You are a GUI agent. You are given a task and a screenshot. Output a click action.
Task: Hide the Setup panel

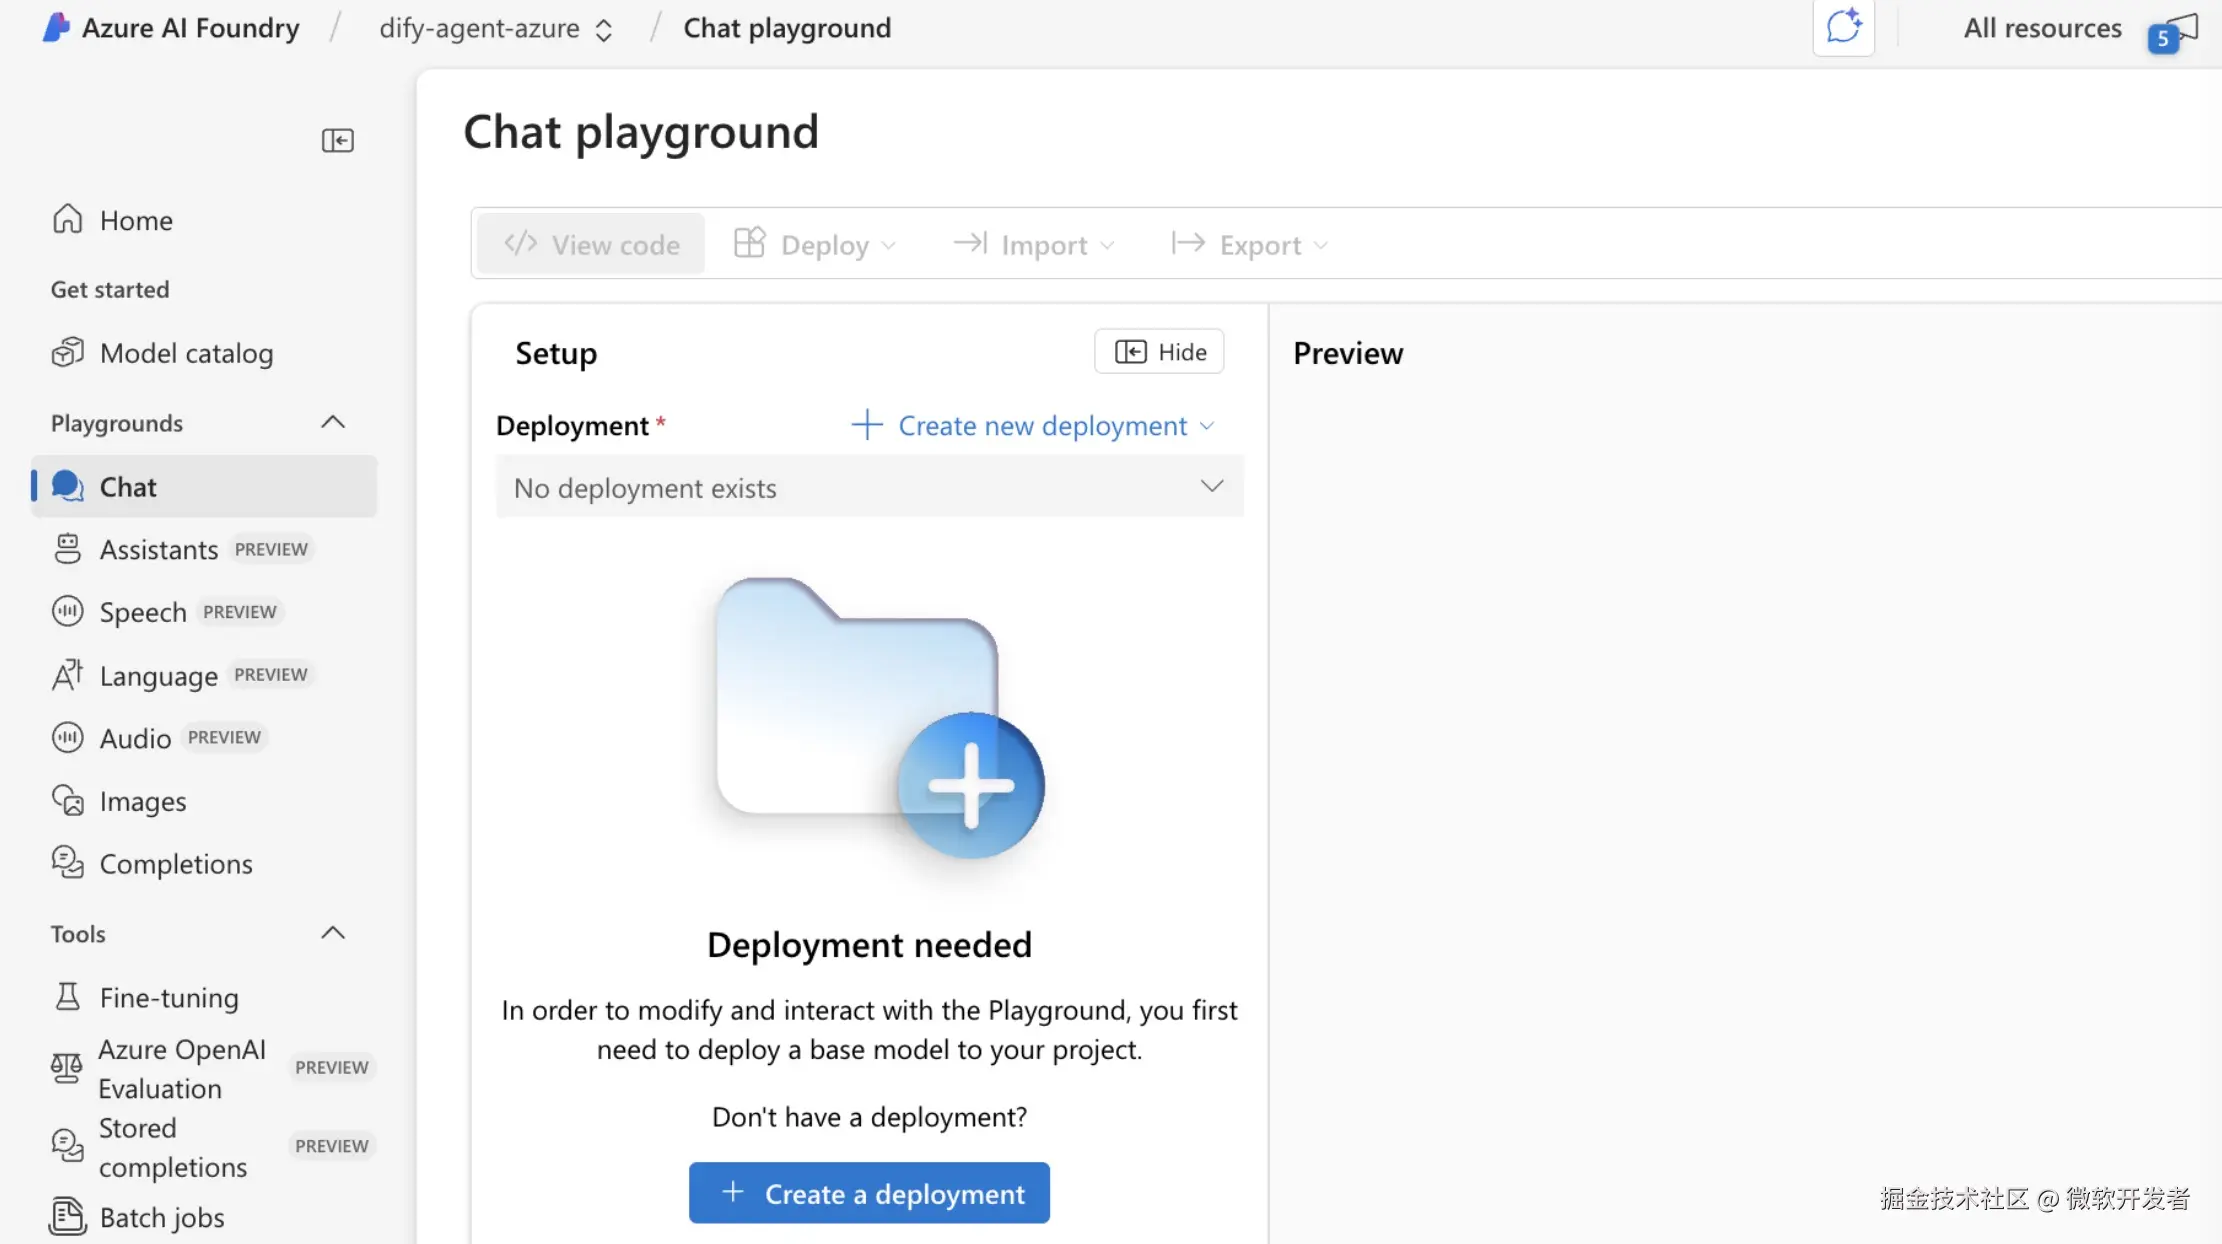coord(1159,352)
